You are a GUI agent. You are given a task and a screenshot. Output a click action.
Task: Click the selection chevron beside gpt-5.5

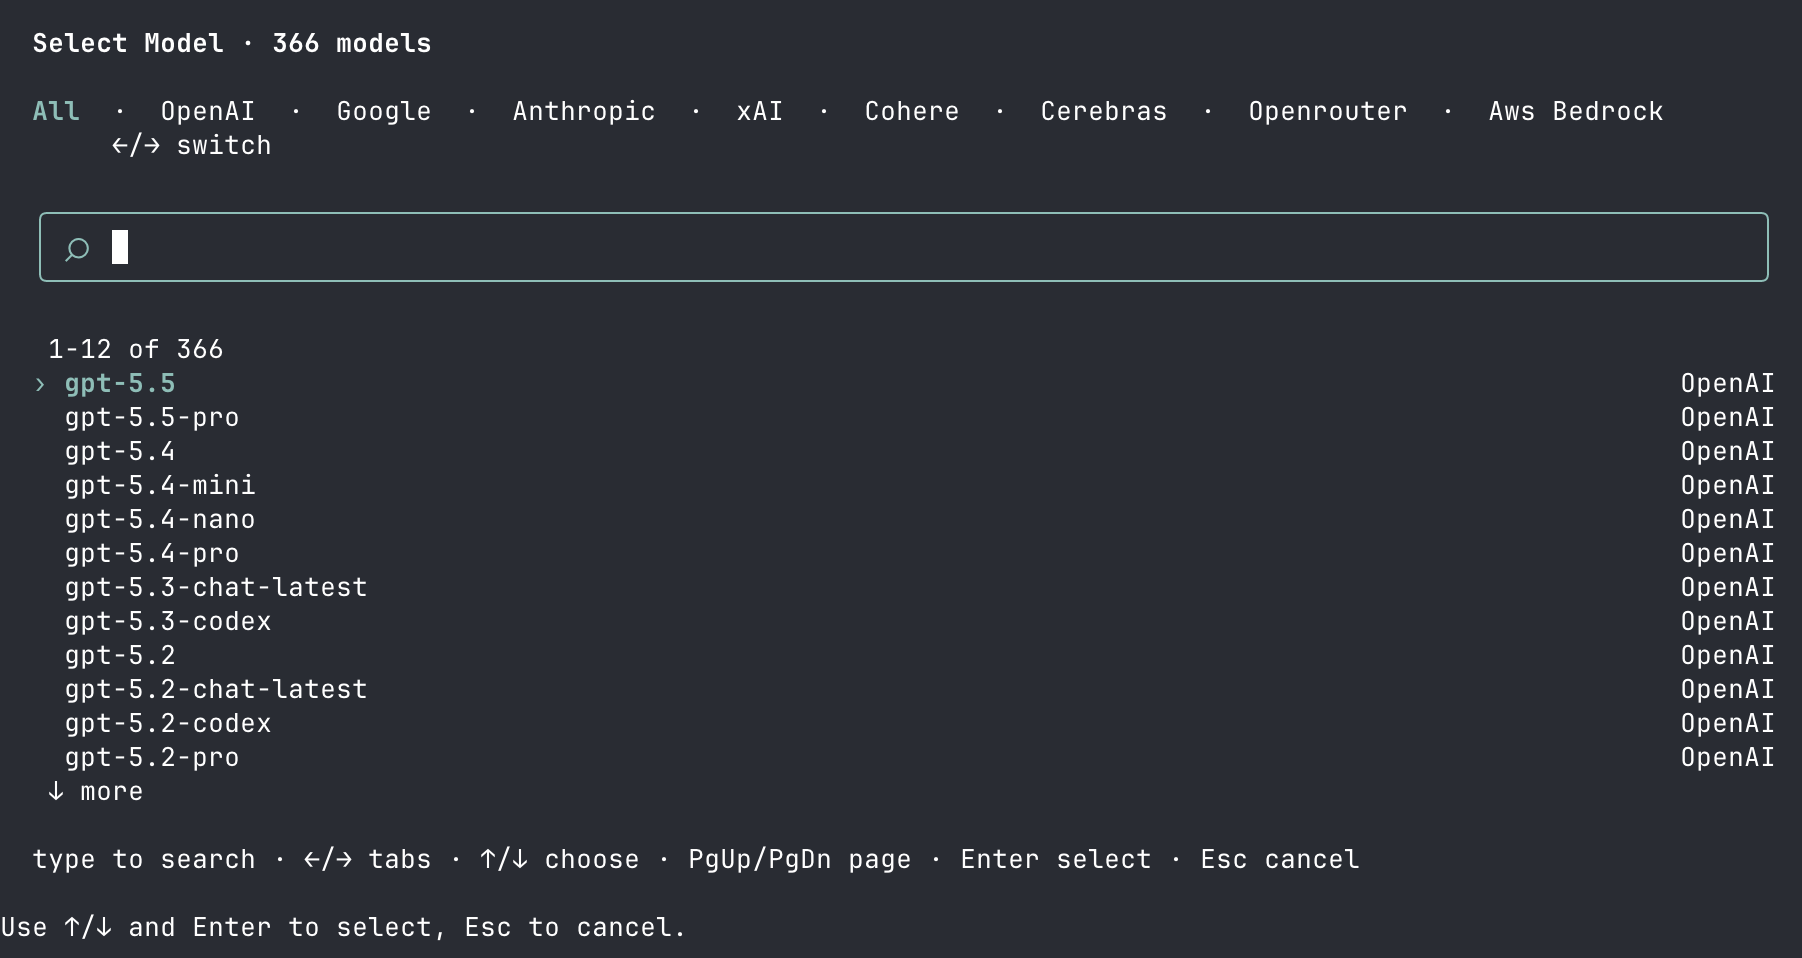point(40,384)
